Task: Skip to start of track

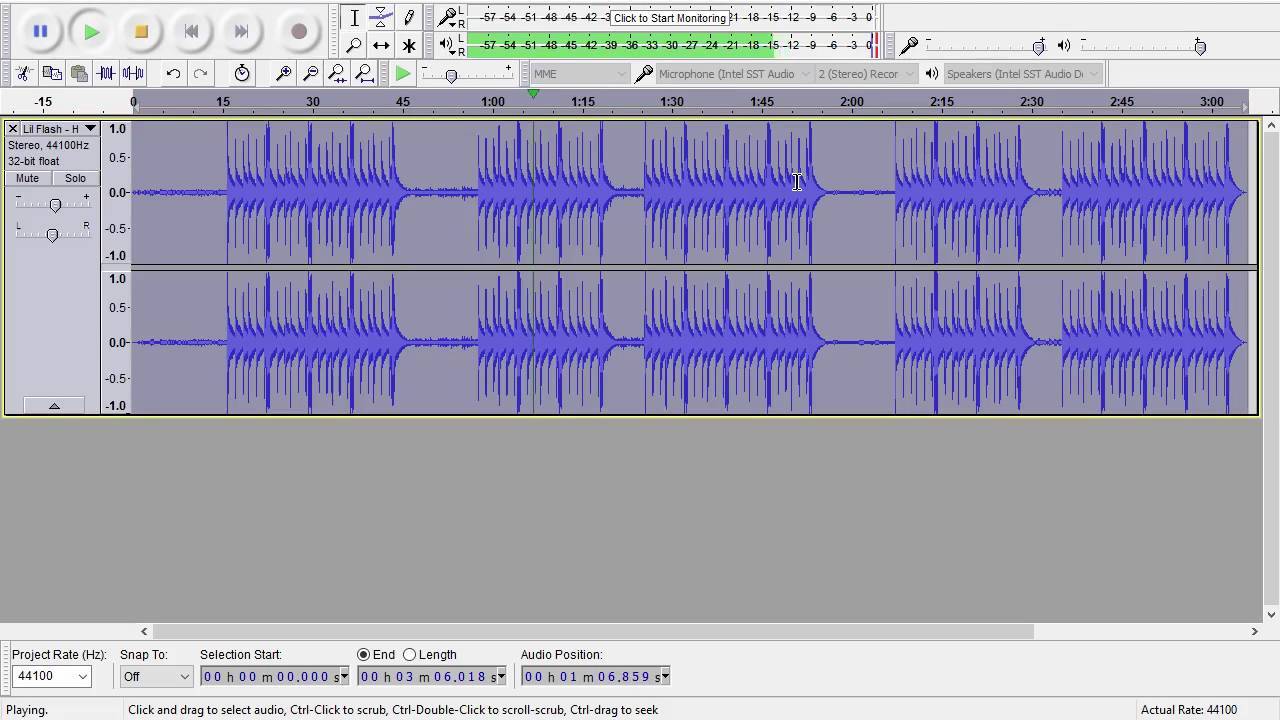Action: tap(191, 31)
